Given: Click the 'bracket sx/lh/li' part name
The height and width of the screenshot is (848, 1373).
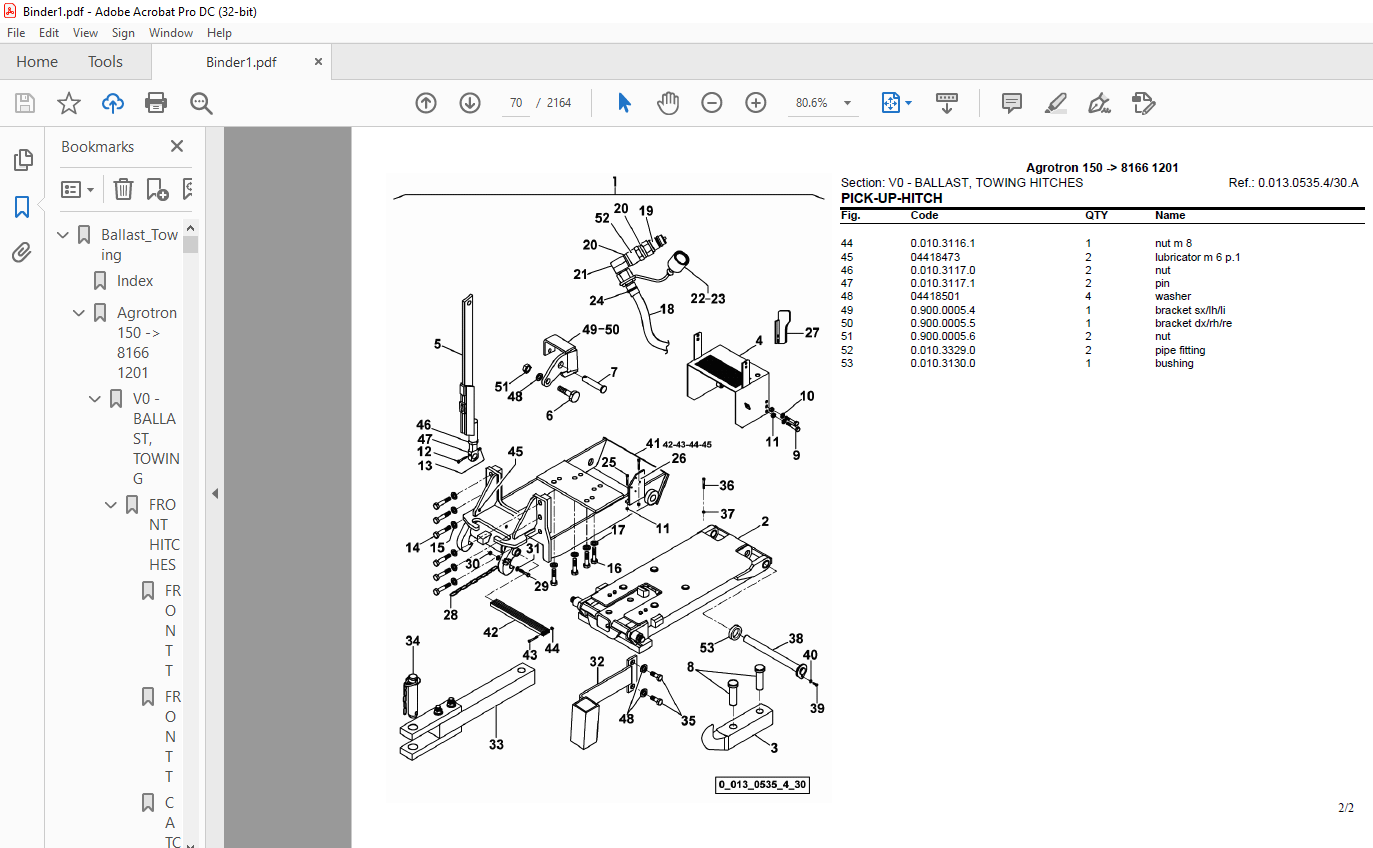Looking at the screenshot, I should 1190,310.
